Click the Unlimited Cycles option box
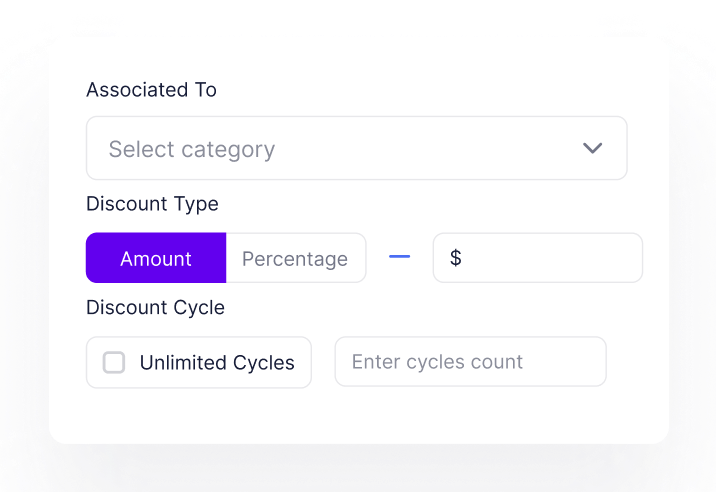This screenshot has height=492, width=716. [x=198, y=362]
